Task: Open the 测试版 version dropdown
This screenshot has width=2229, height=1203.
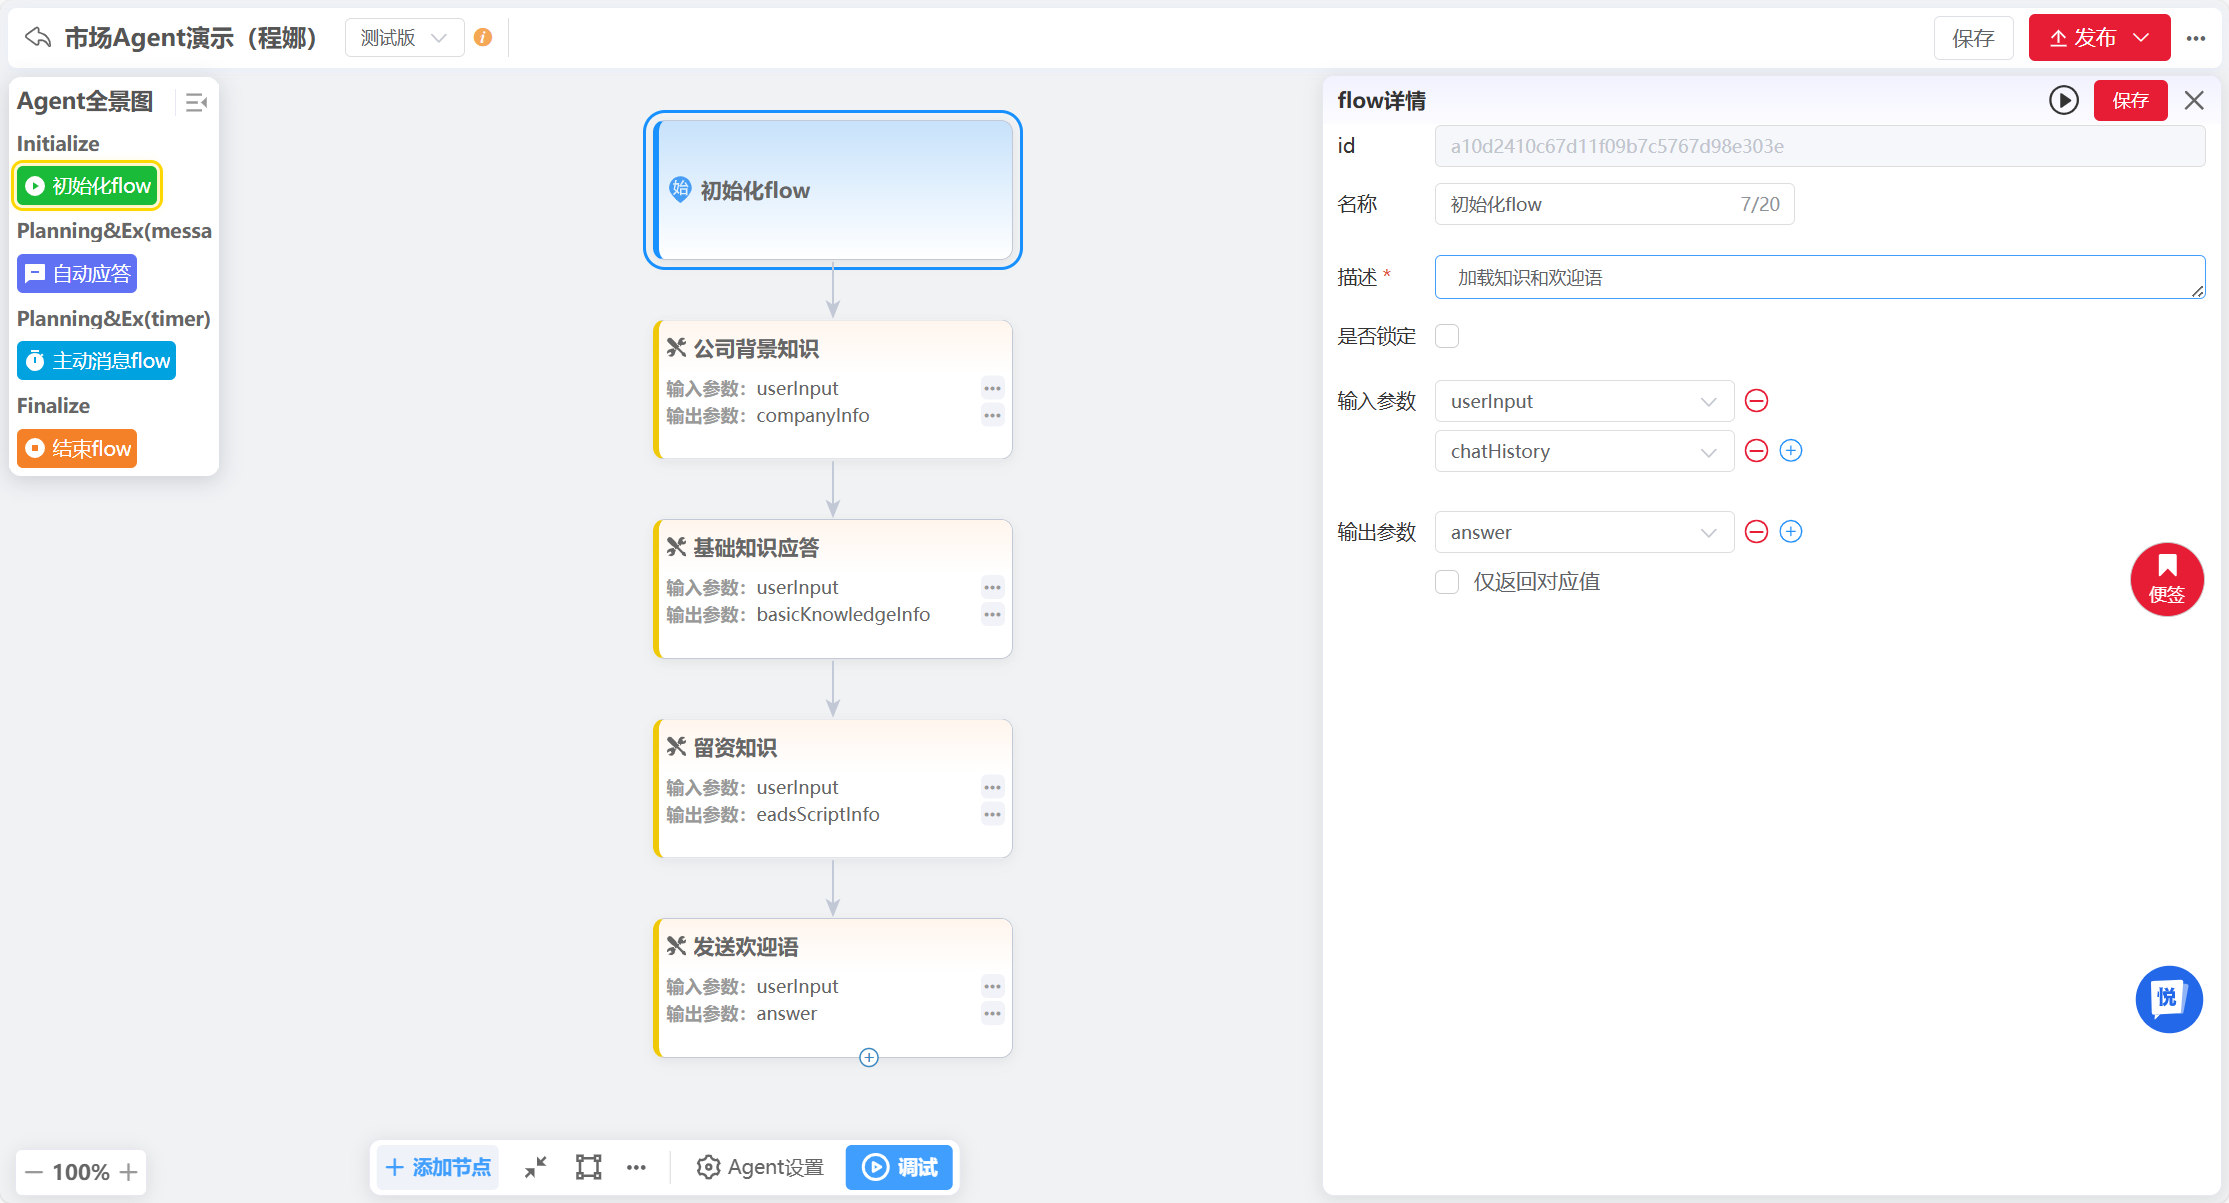Action: coord(404,38)
